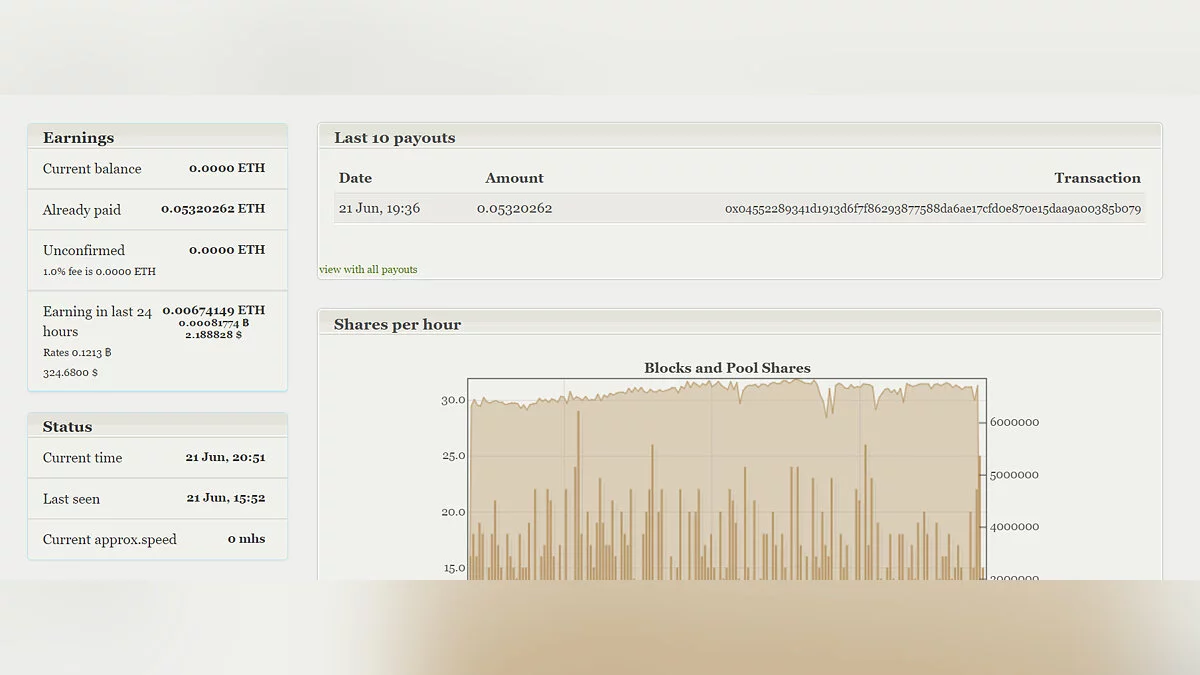Click the Amount column header
Screen dimensions: 1200x675
pyautogui.click(x=514, y=178)
